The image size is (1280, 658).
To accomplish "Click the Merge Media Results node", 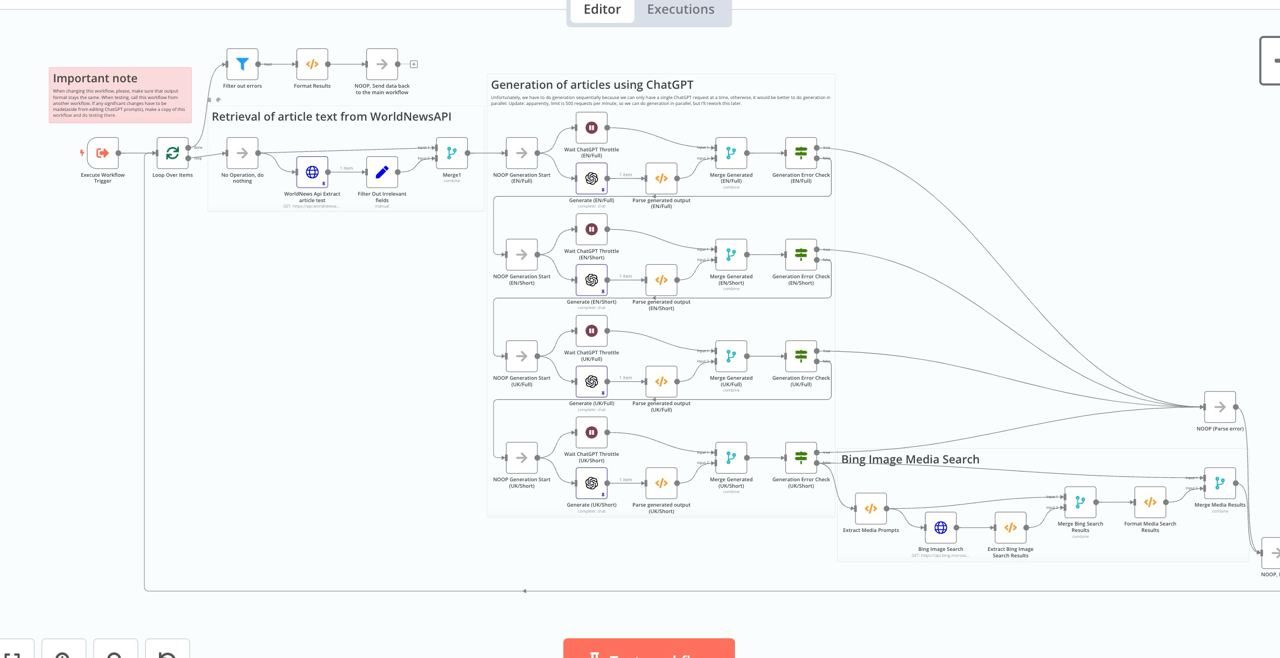I will pyautogui.click(x=1220, y=483).
